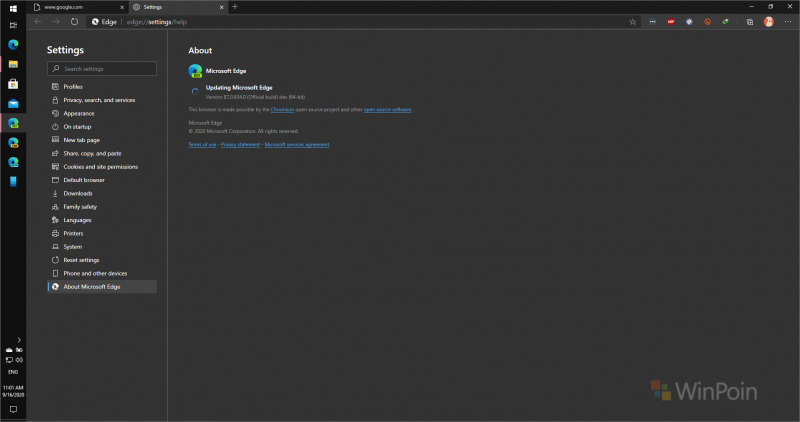
Task: Click the orange circle extension icon
Action: 707,21
